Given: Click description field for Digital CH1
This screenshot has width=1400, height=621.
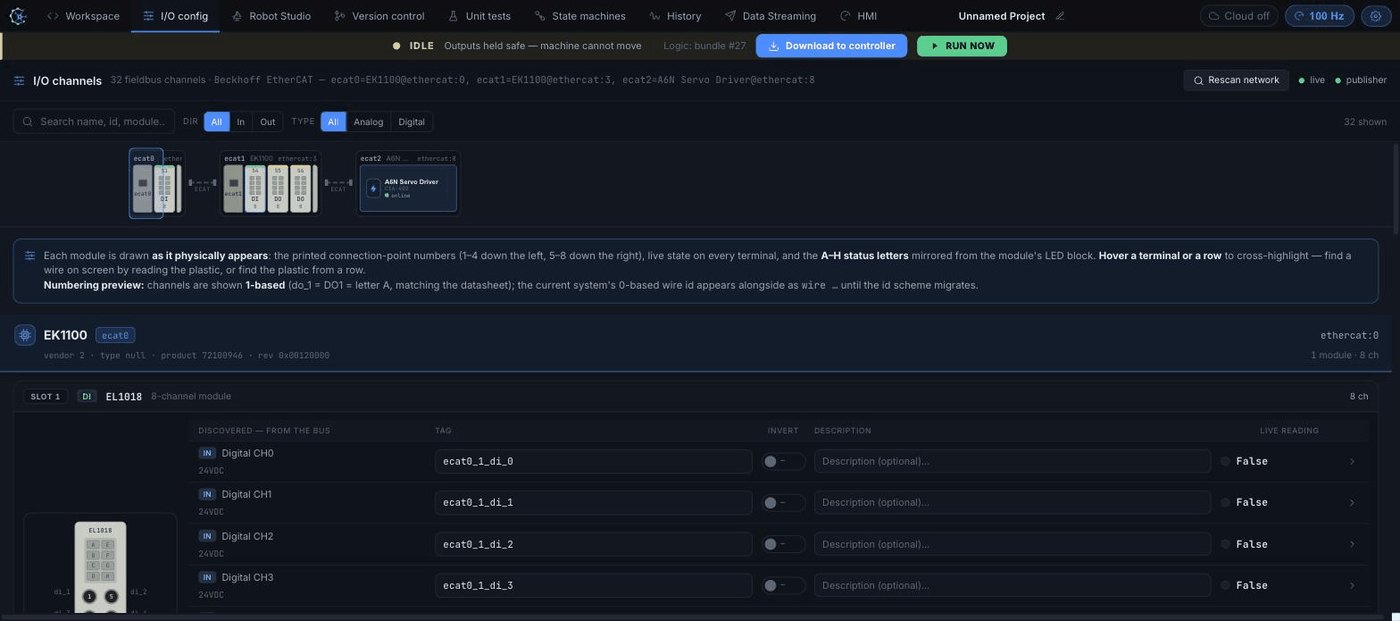Looking at the screenshot, I should (x=1012, y=502).
